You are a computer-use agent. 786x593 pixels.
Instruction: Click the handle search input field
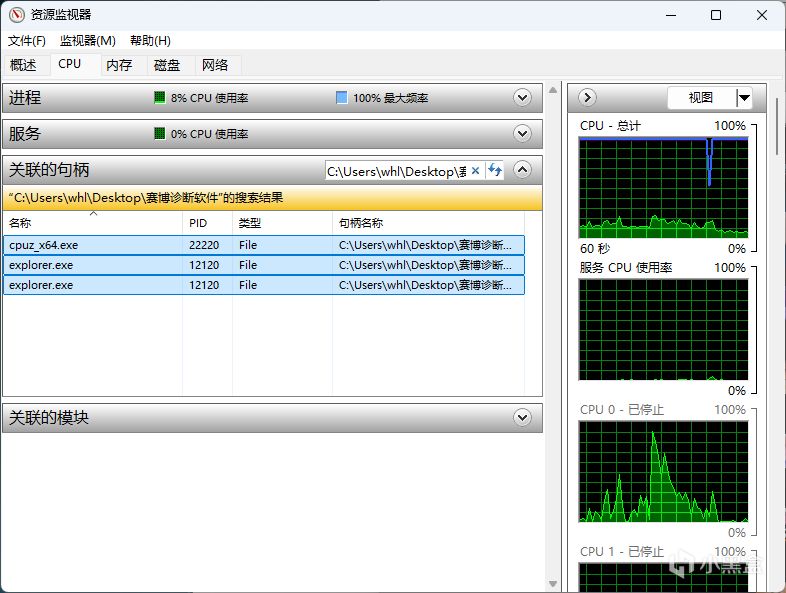[397, 171]
